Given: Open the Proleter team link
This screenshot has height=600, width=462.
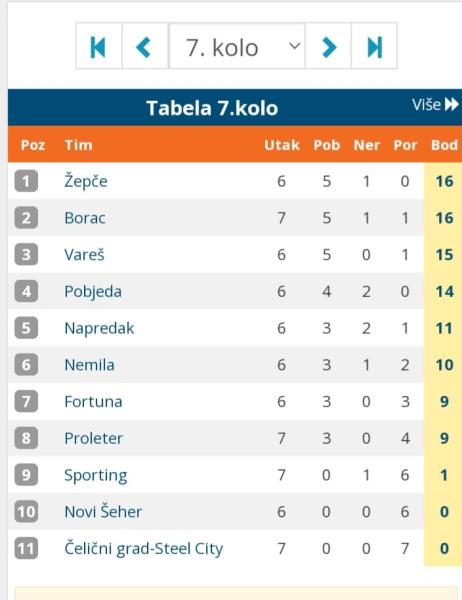Looking at the screenshot, I should click(x=94, y=439).
